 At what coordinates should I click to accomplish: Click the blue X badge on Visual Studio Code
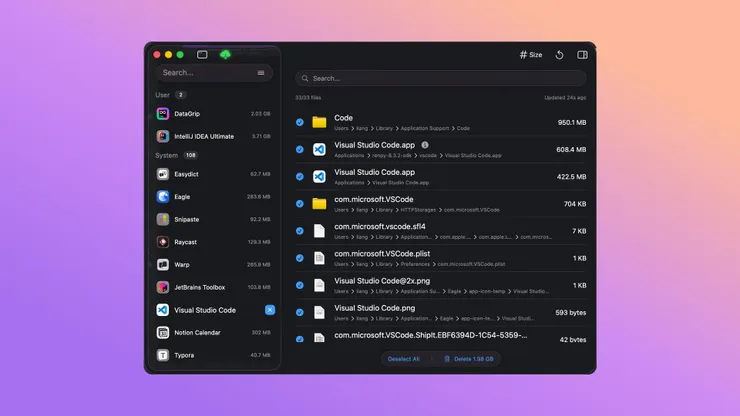(x=270, y=310)
